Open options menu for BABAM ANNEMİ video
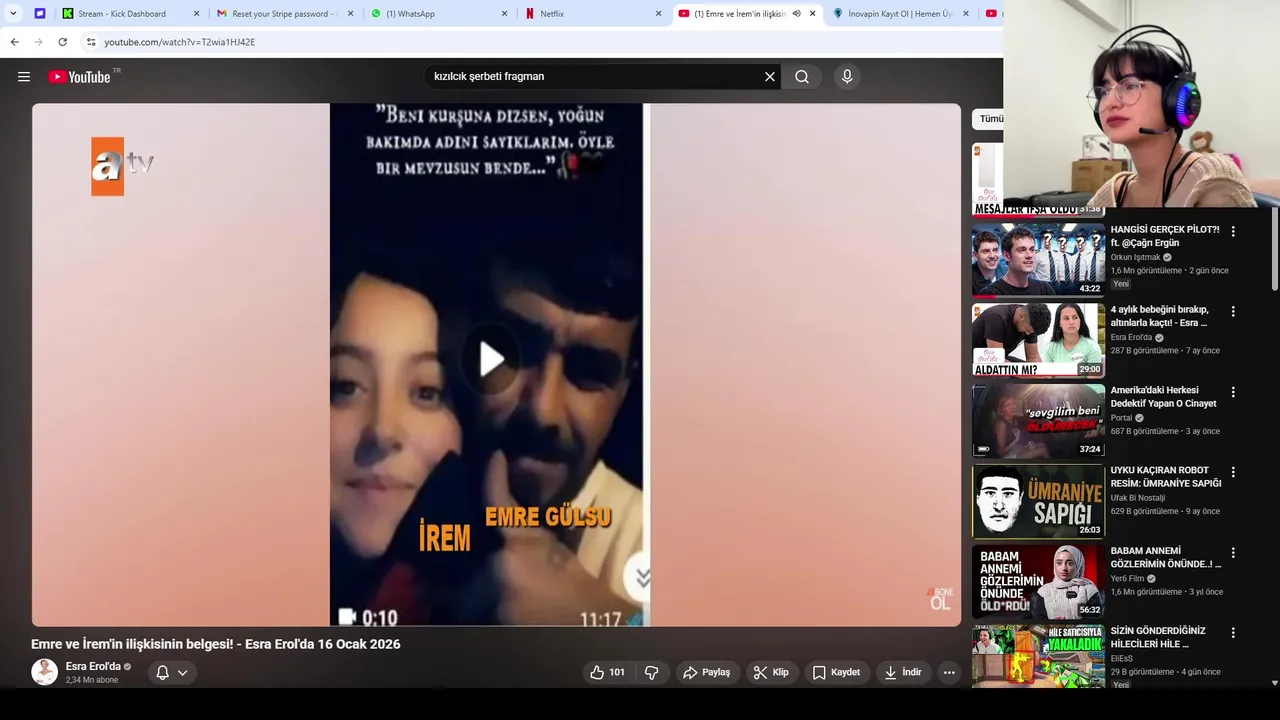 [1233, 552]
